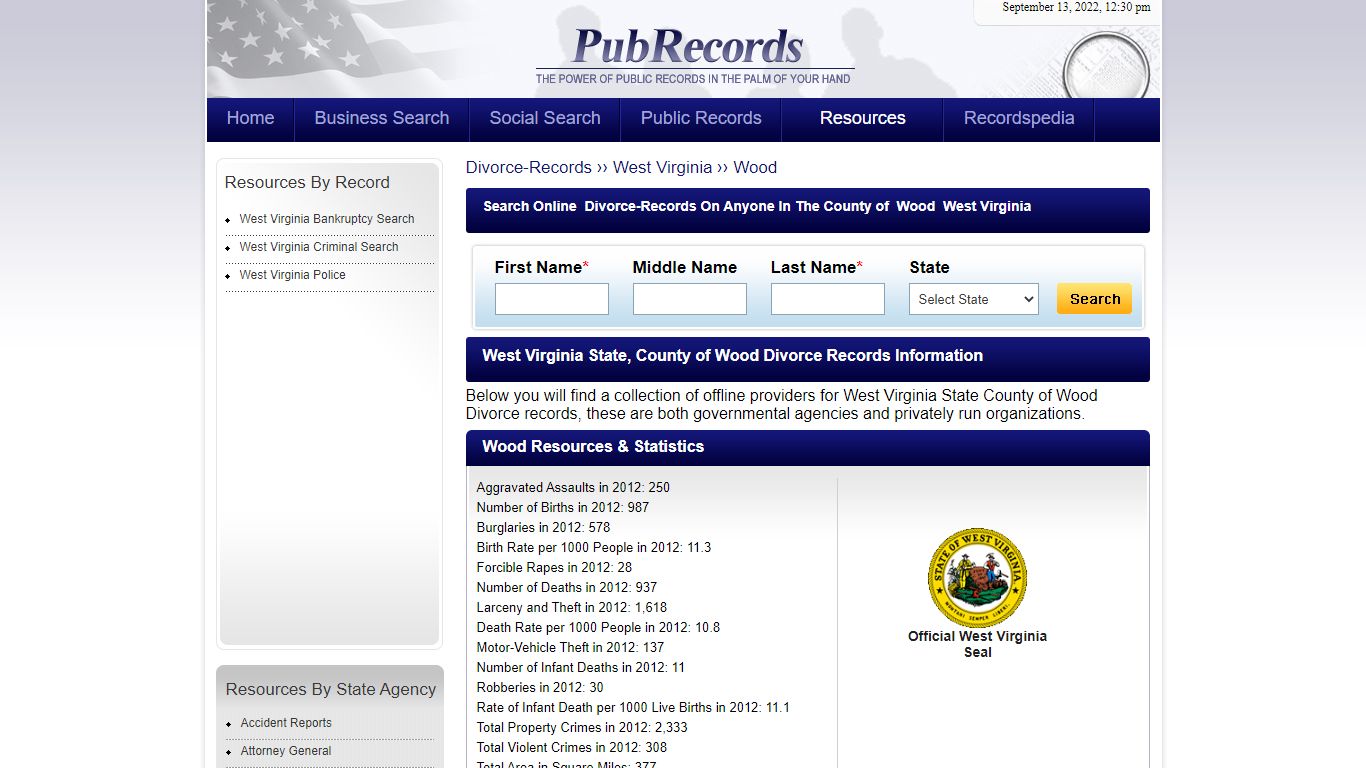Open West Virginia Police link
Viewport: 1366px width, 768px height.
[293, 275]
